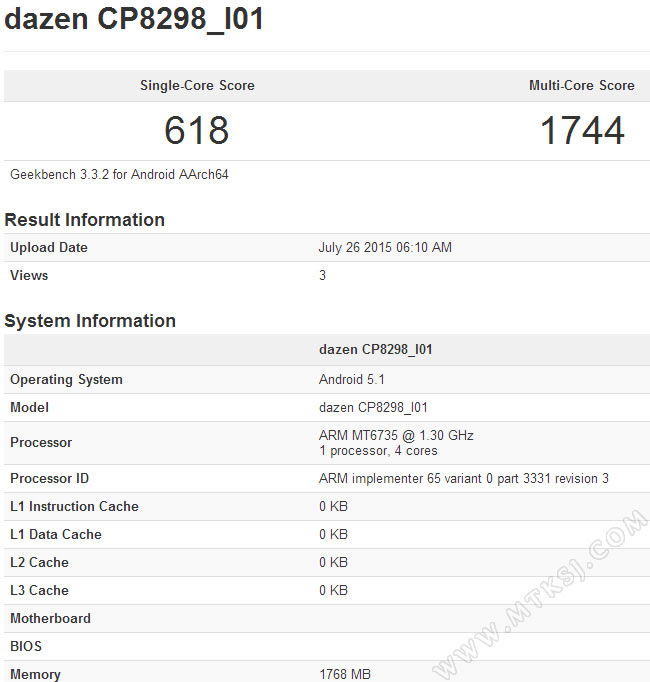The width and height of the screenshot is (650, 682).
Task: Select the L2 Cache 0 KB value
Action: 333,562
